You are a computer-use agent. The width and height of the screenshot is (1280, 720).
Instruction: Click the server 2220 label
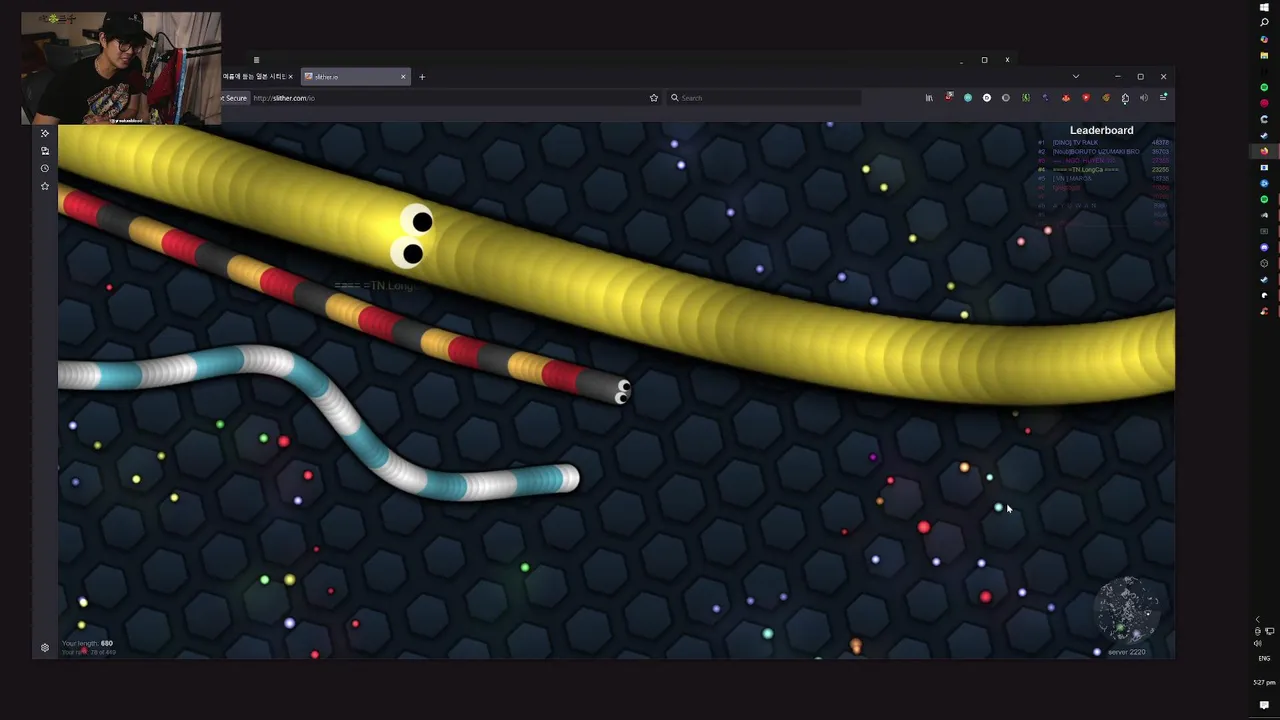1126,652
